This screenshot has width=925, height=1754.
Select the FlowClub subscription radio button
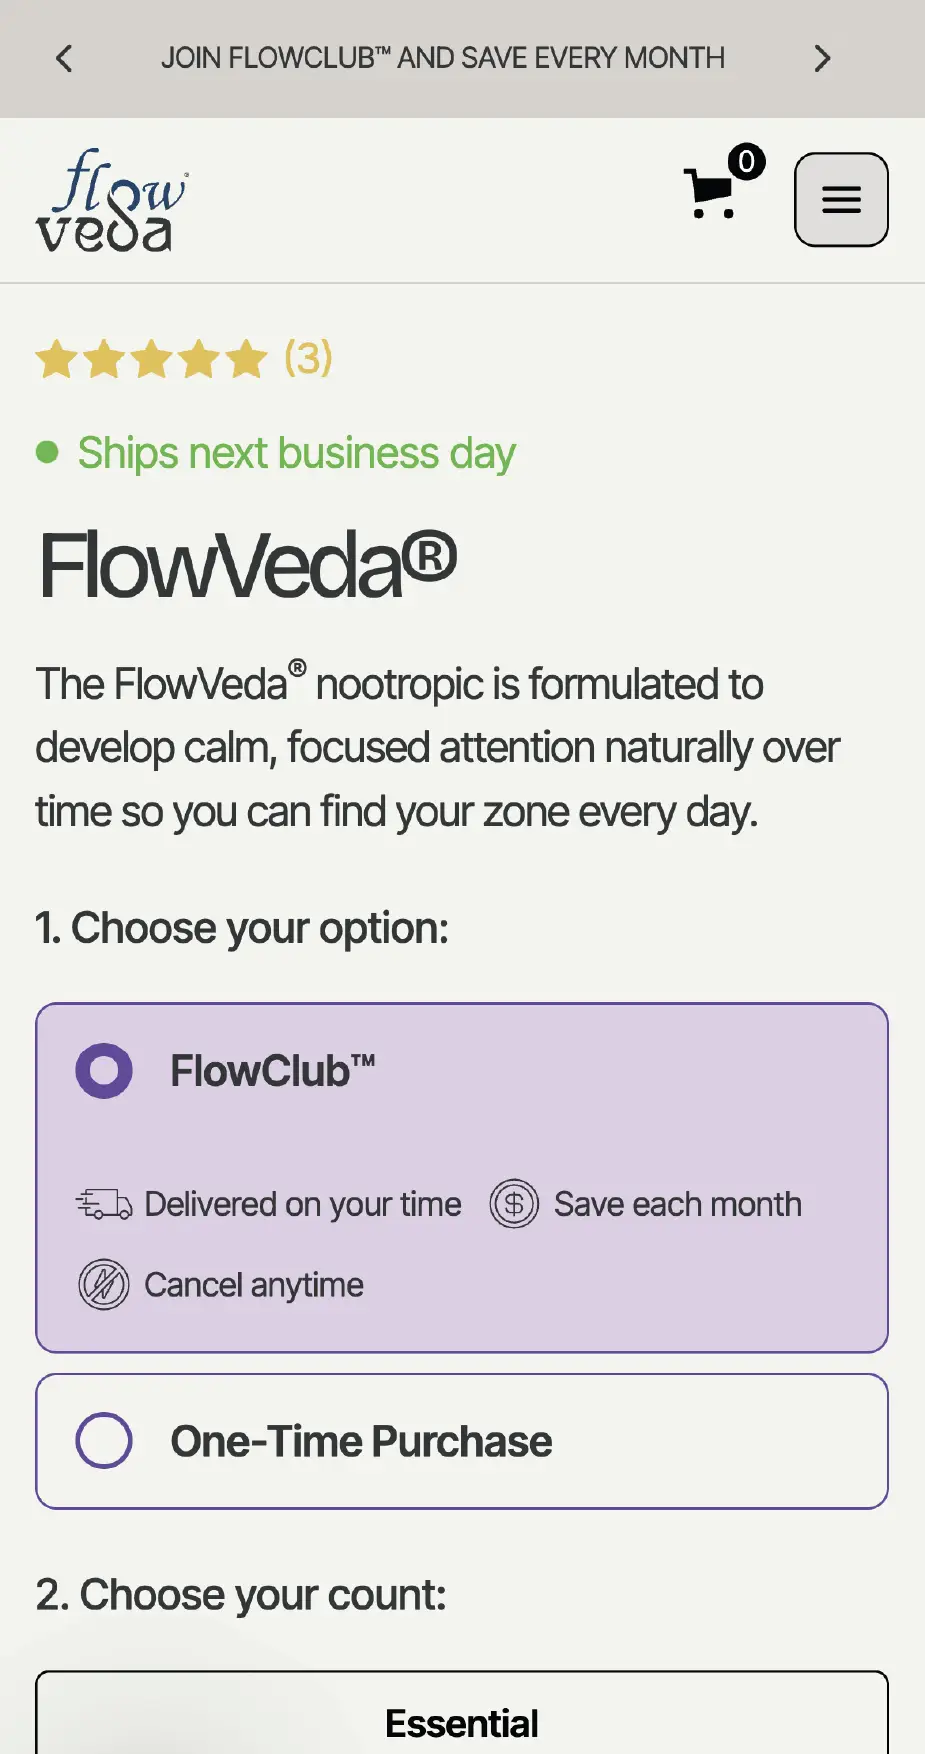point(103,1070)
